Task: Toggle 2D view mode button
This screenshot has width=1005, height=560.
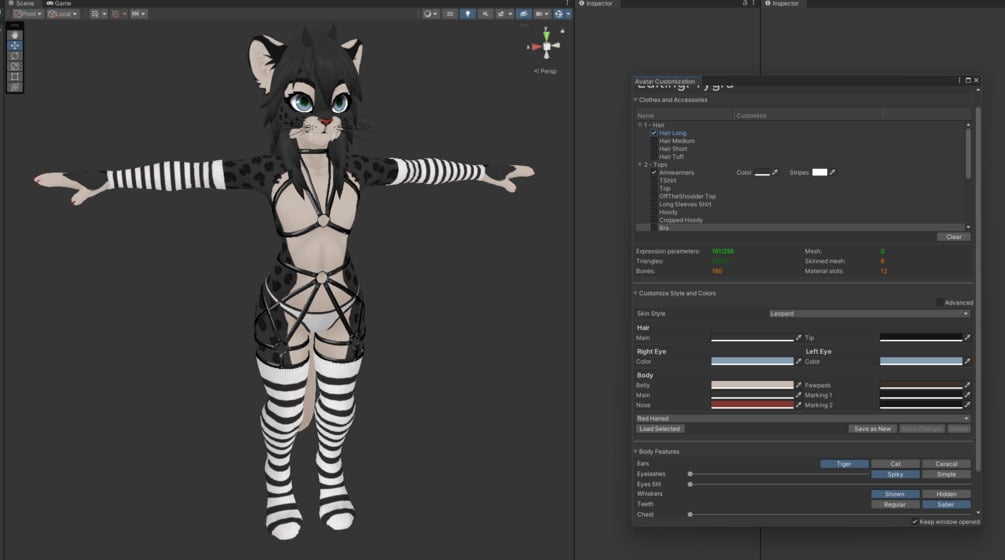Action: [449, 13]
